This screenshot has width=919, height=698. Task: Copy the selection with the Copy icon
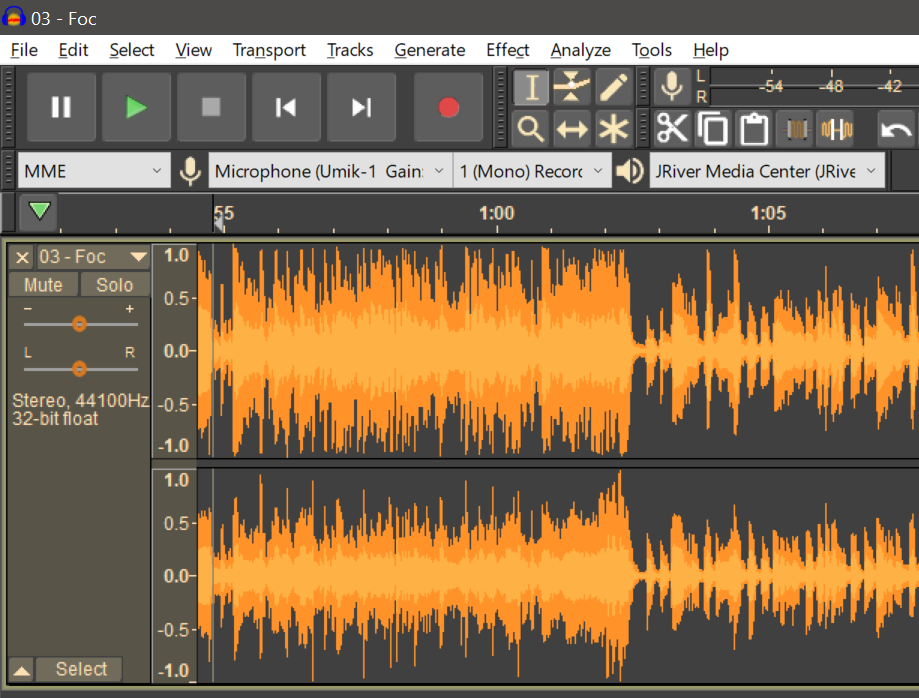(713, 128)
